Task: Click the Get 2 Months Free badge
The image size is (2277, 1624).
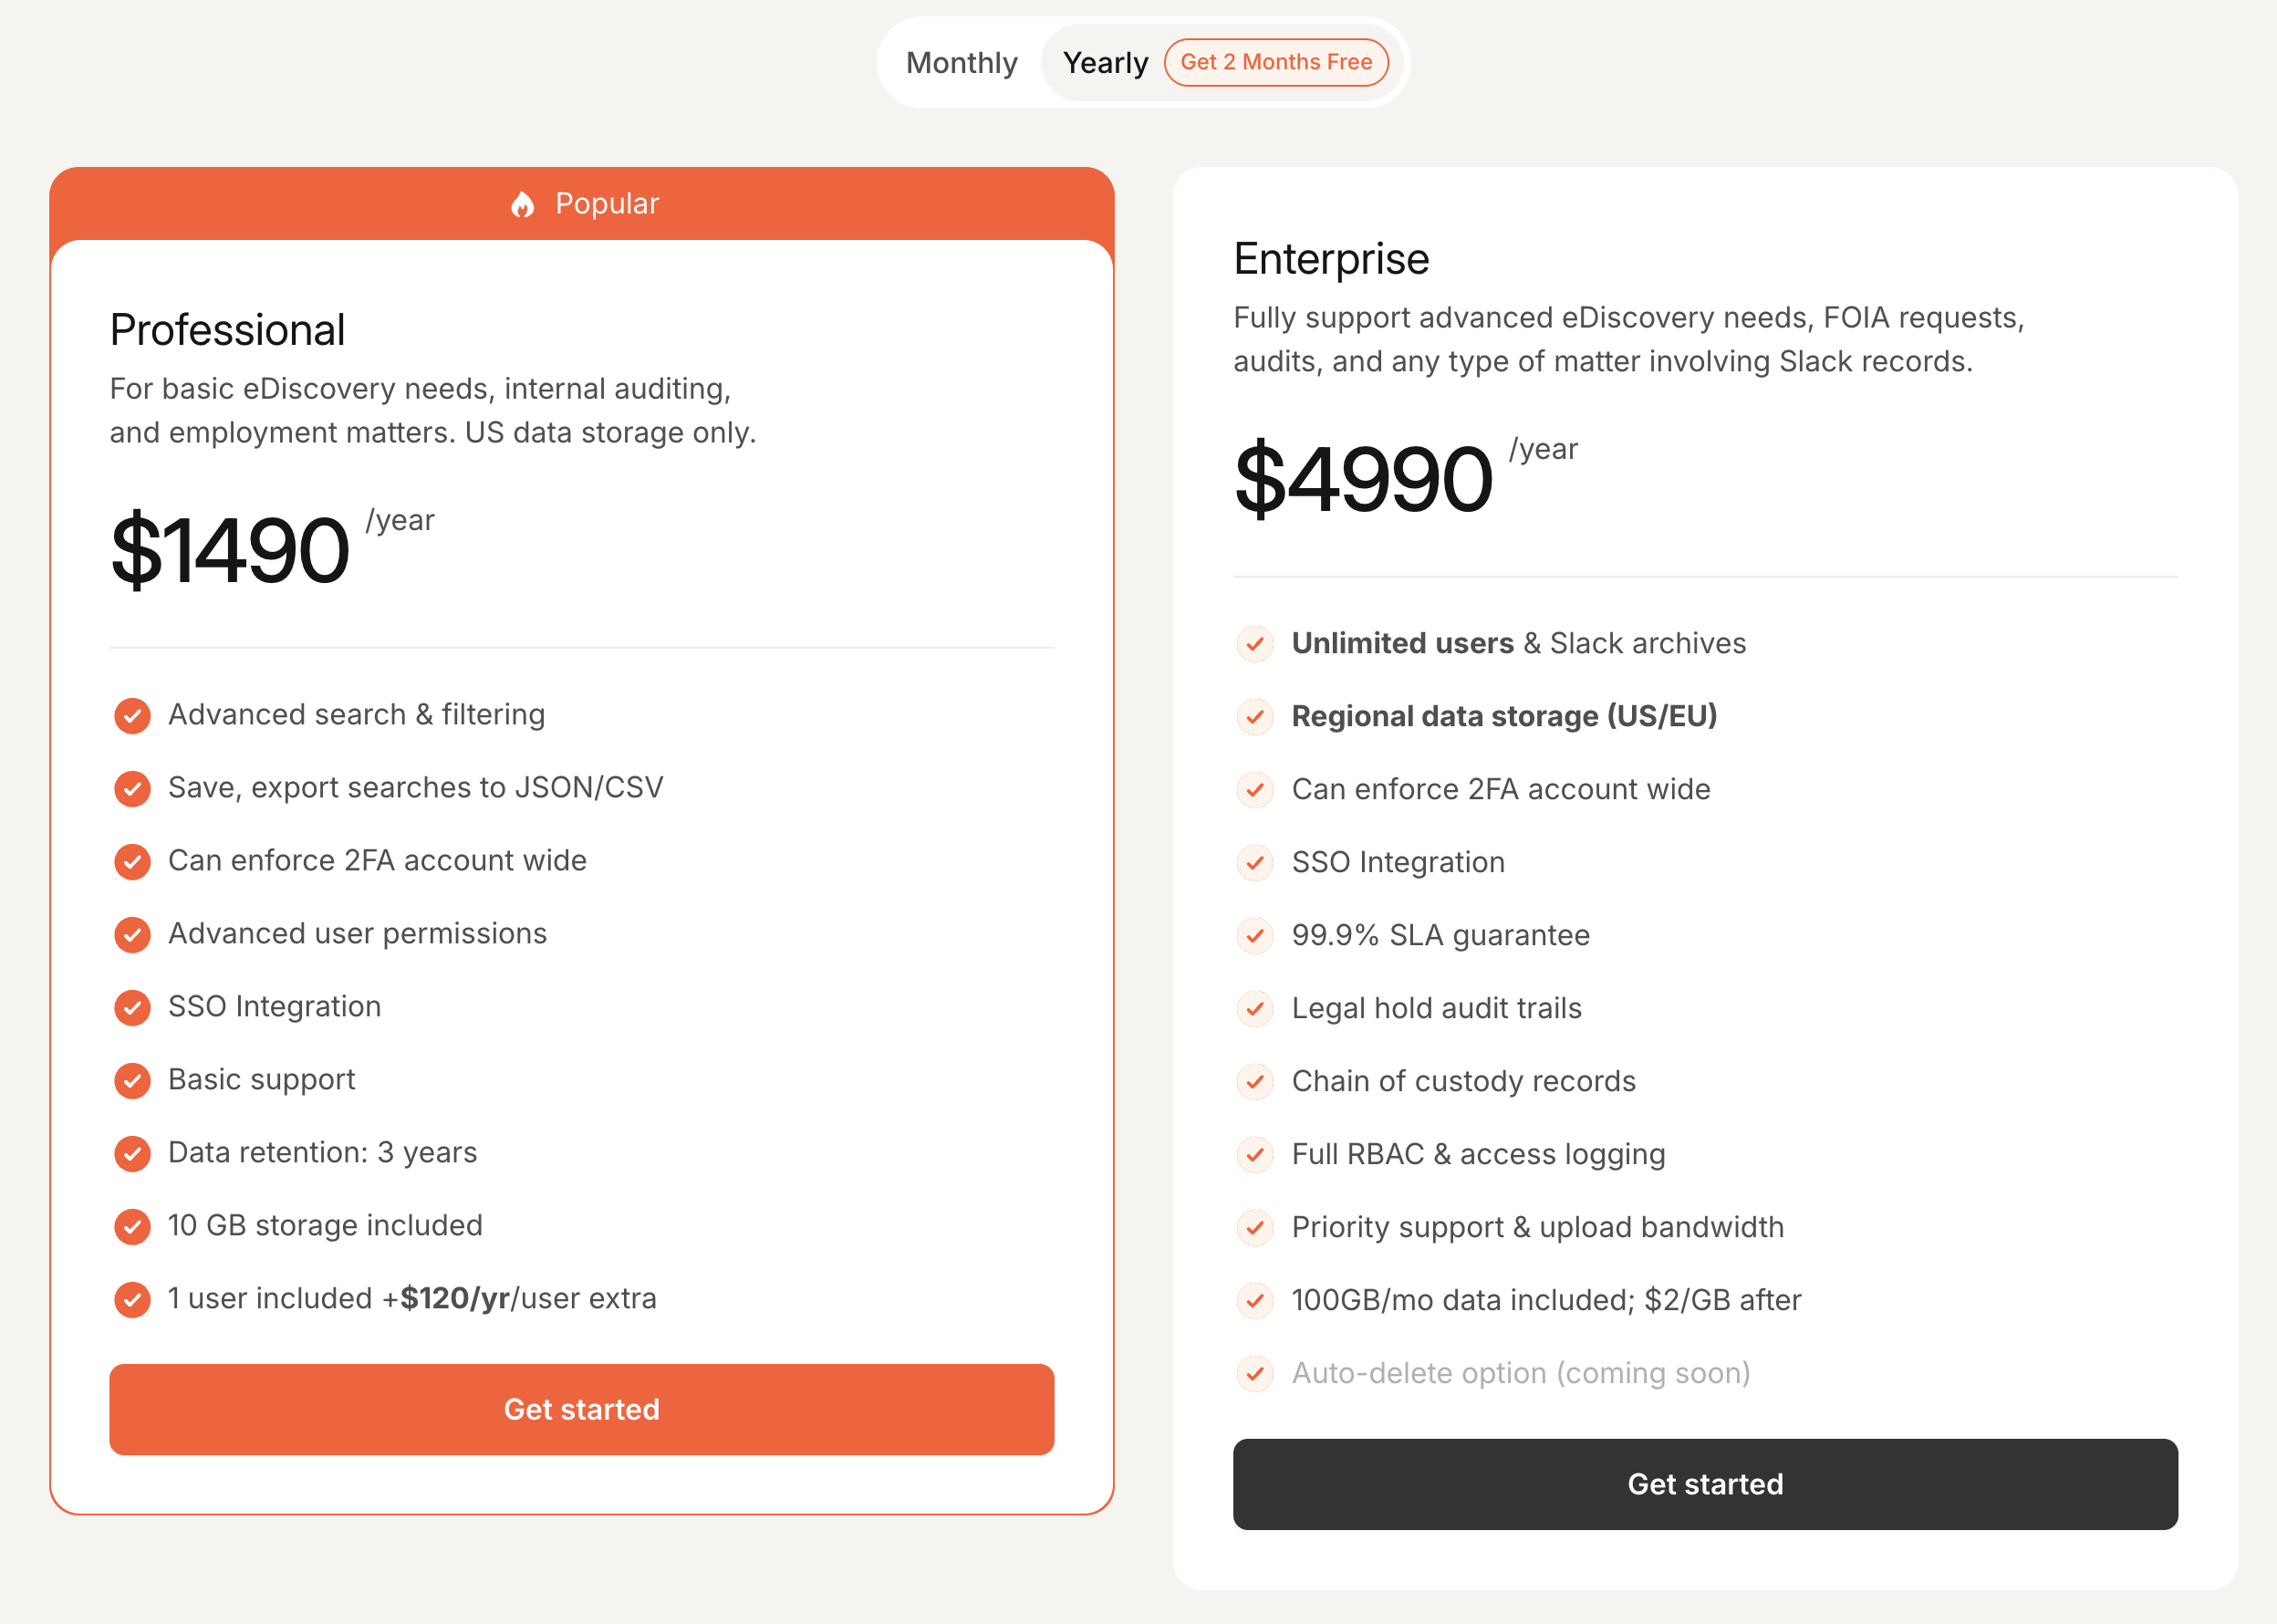Action: [x=1276, y=62]
